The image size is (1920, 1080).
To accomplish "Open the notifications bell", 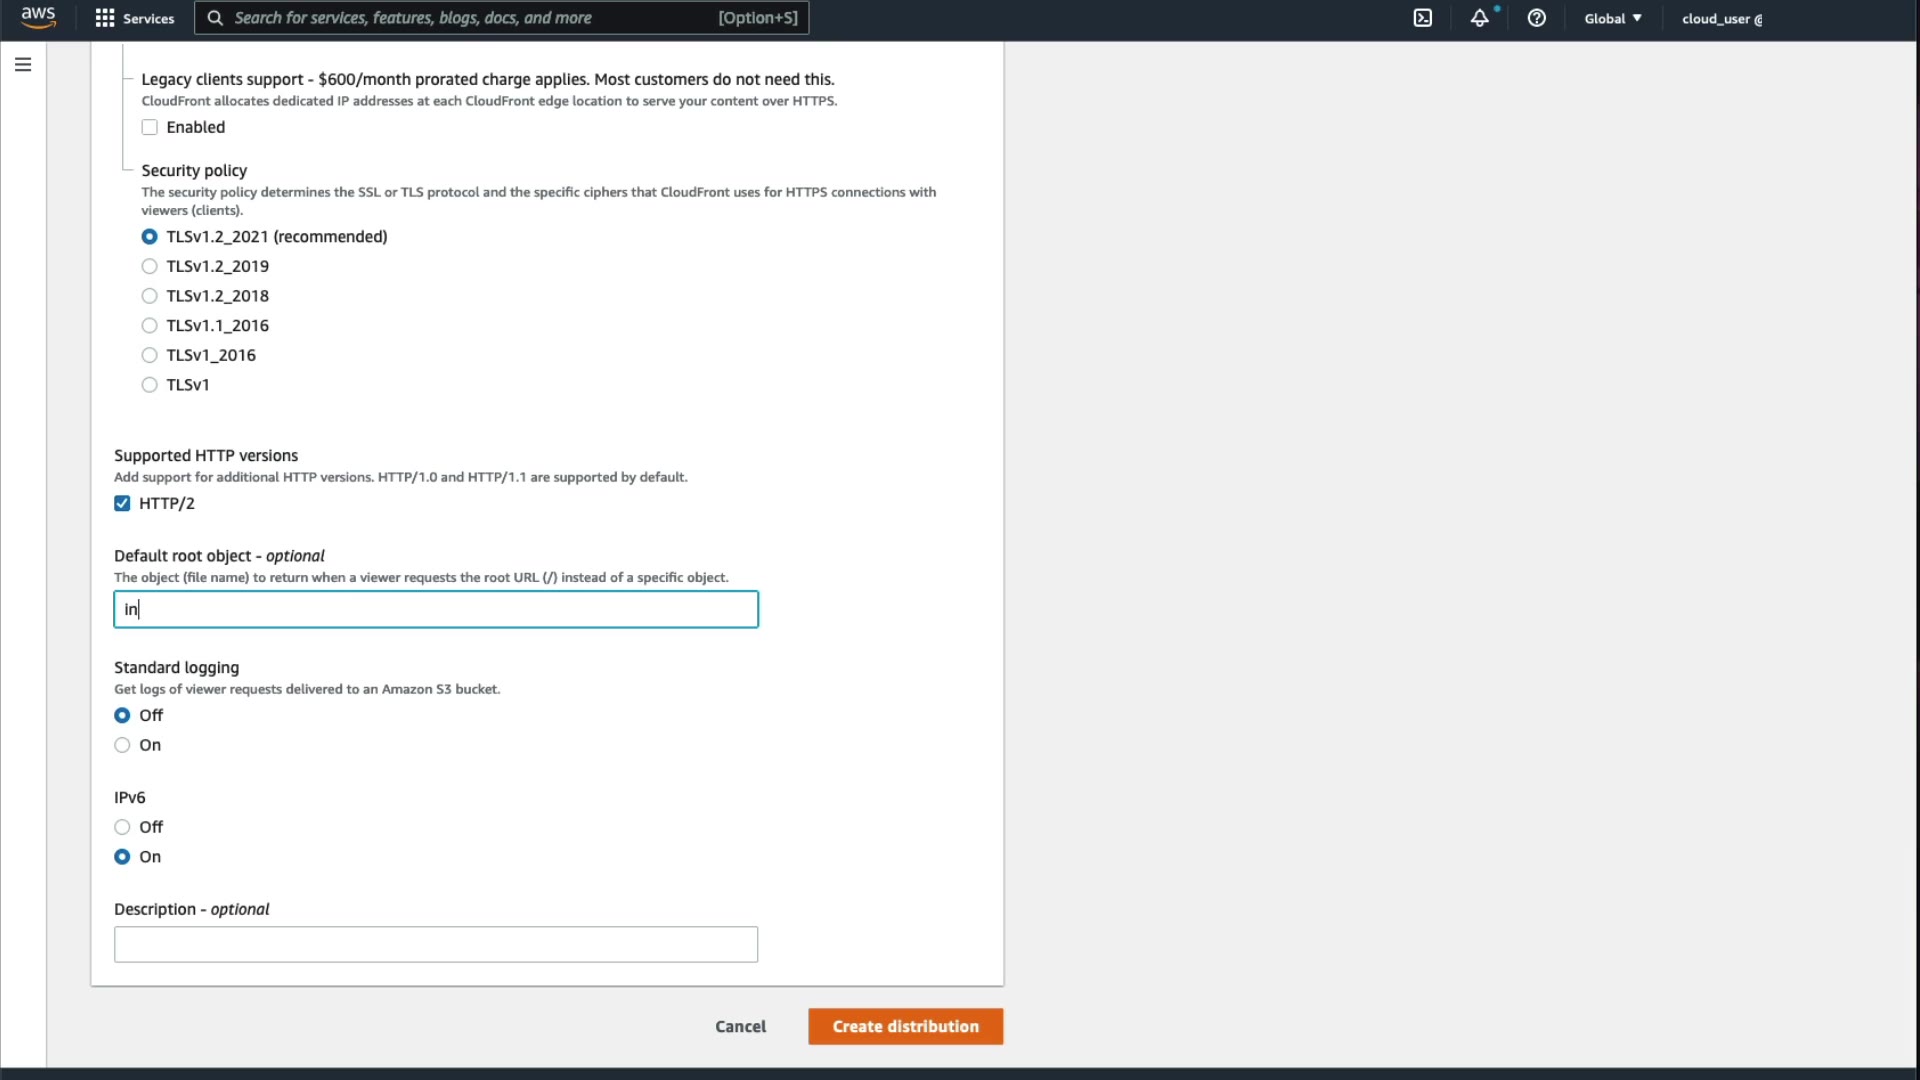I will pyautogui.click(x=1479, y=18).
